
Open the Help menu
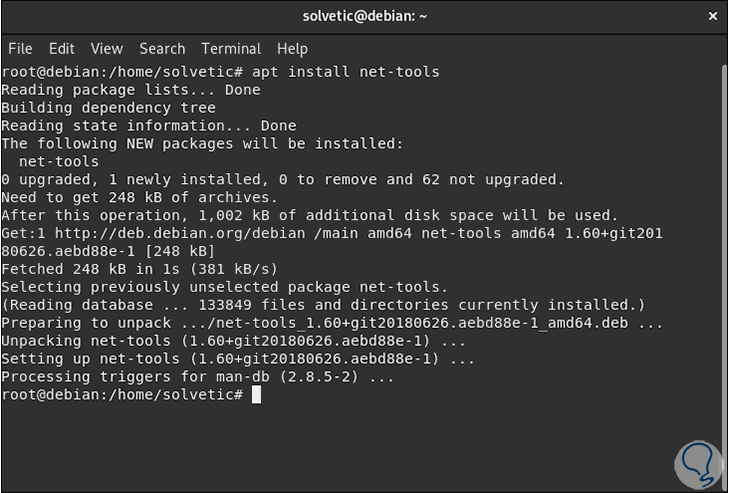[292, 48]
